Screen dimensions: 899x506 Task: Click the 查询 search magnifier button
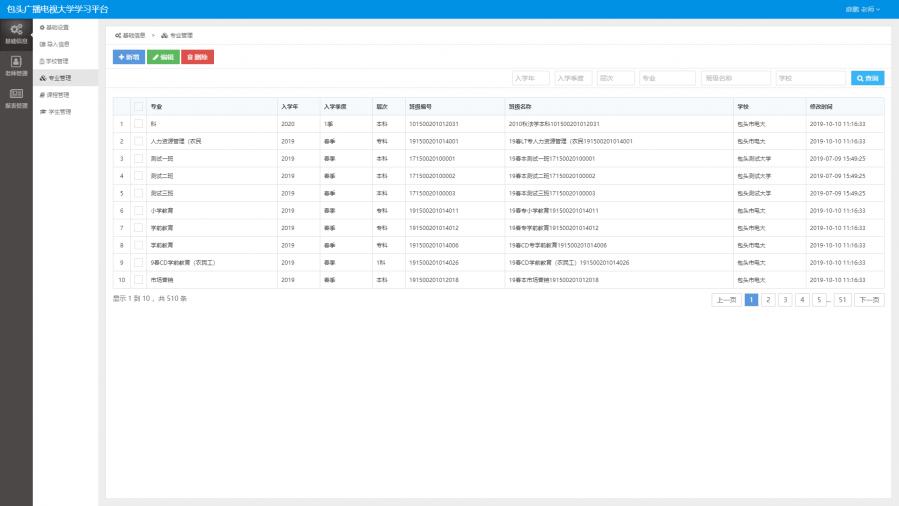pos(867,78)
